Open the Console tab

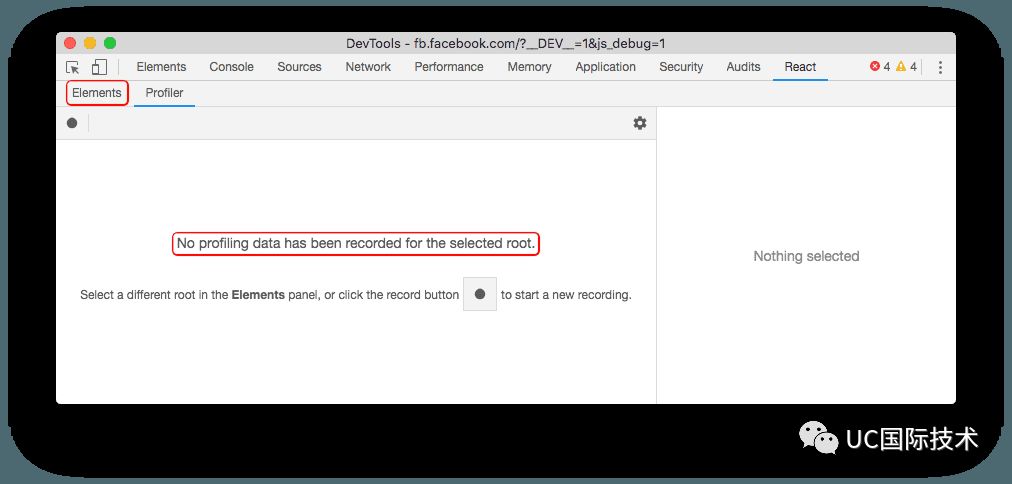[232, 66]
